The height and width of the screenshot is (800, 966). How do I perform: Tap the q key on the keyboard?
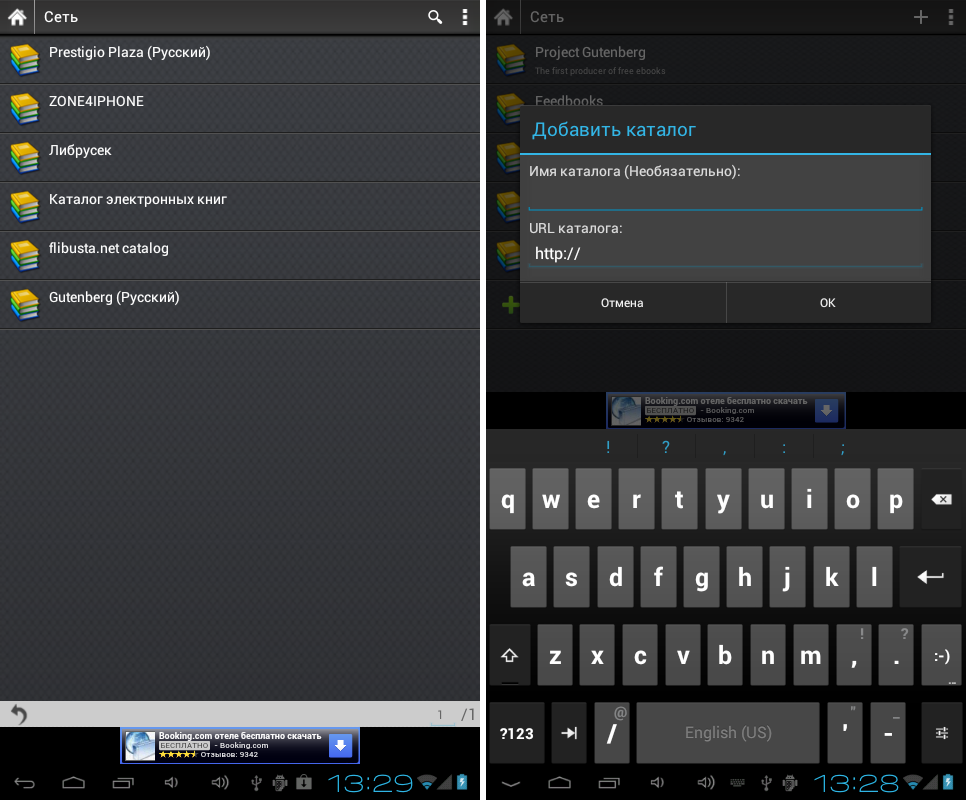click(x=508, y=499)
